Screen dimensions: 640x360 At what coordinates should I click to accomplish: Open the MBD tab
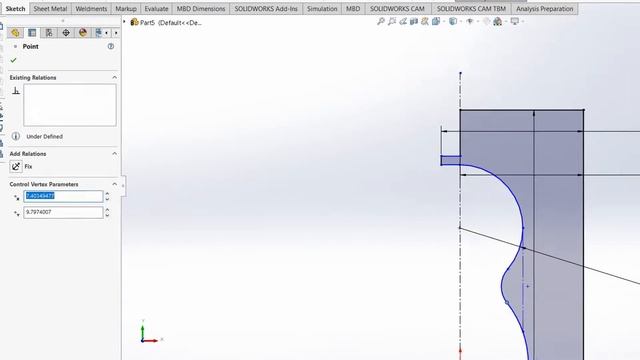[x=353, y=9]
